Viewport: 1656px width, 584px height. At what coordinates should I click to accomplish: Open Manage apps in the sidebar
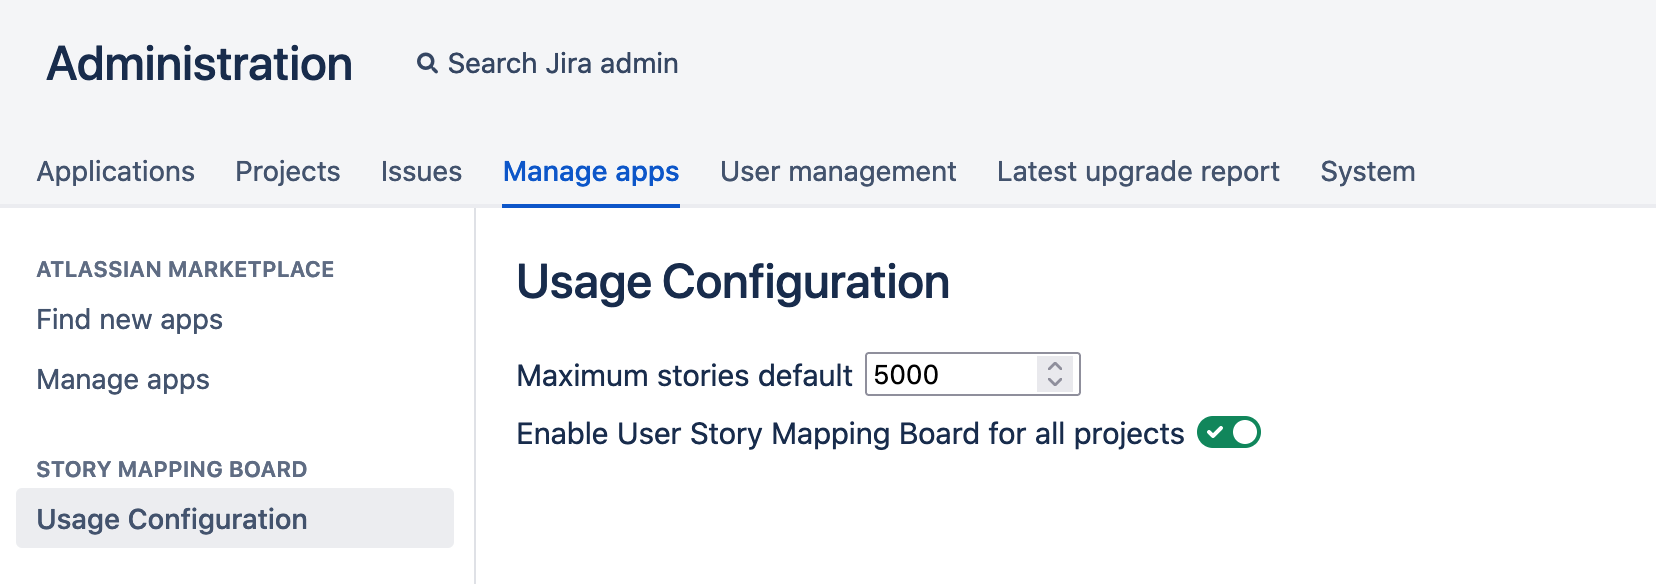[123, 380]
